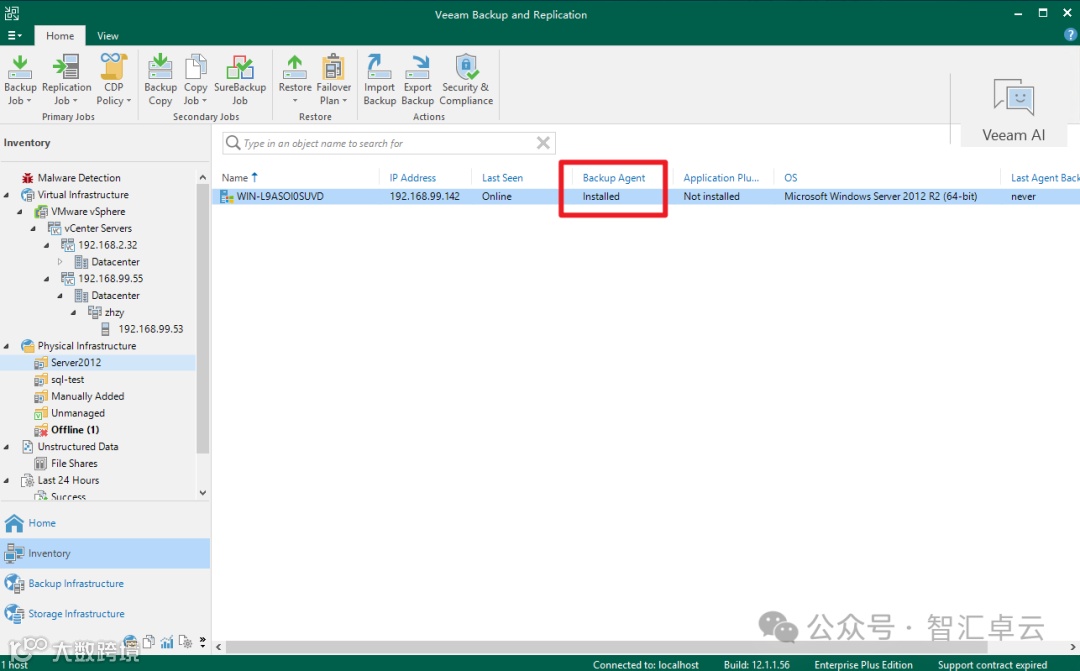Select Malware Detection in the tree
The height and width of the screenshot is (671, 1080).
click(79, 178)
